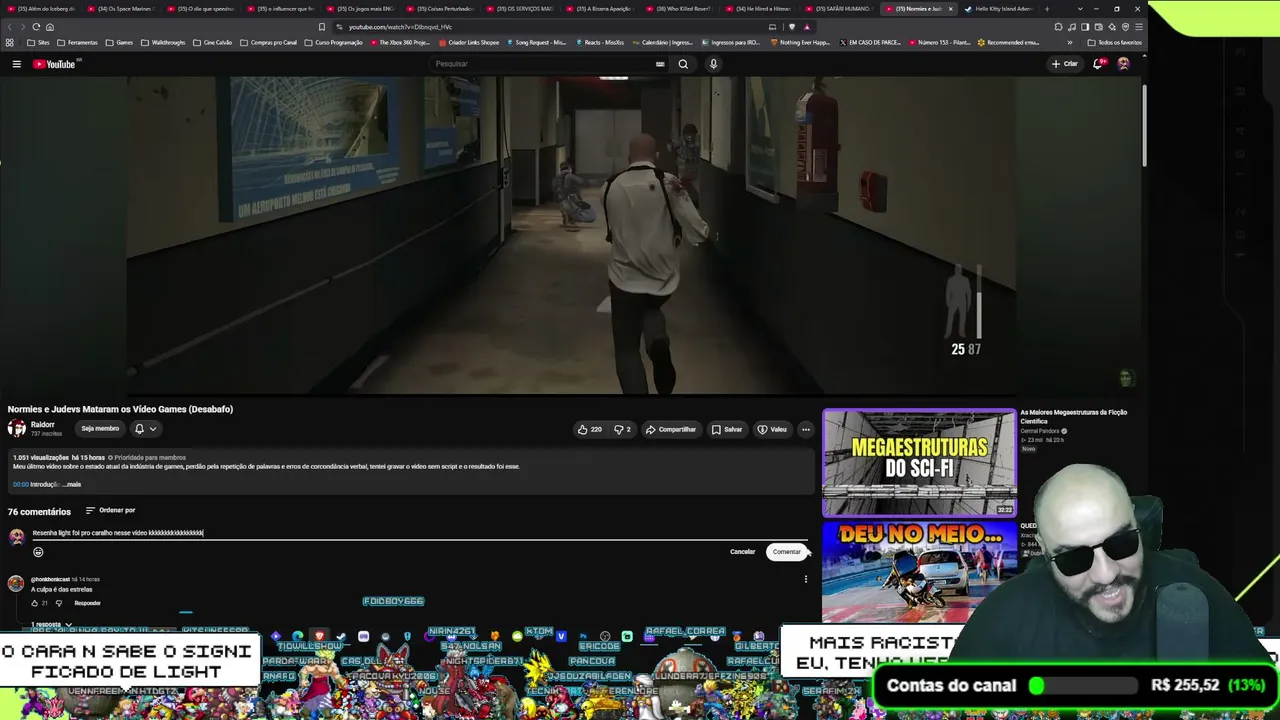This screenshot has width=1280, height=720.
Task: Close the active Normies e Judeus tab
Action: pos(950,9)
